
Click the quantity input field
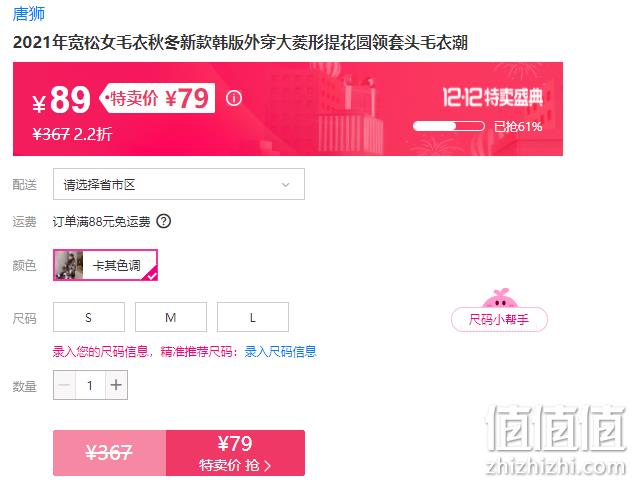click(x=90, y=385)
